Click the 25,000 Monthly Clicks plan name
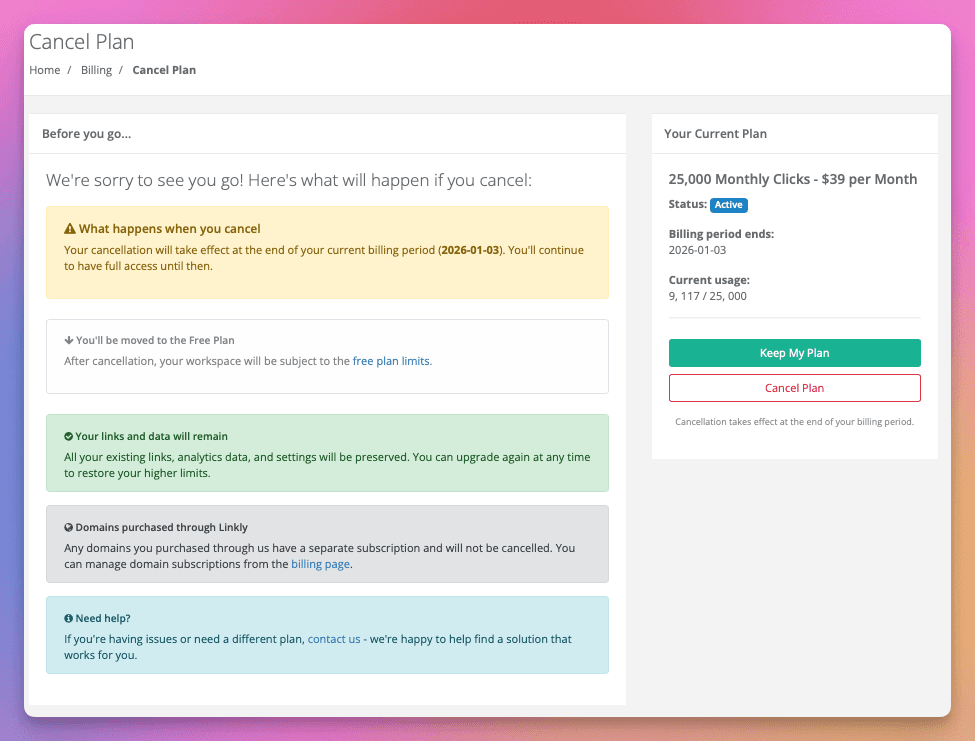The image size is (975, 741). pyautogui.click(x=792, y=179)
